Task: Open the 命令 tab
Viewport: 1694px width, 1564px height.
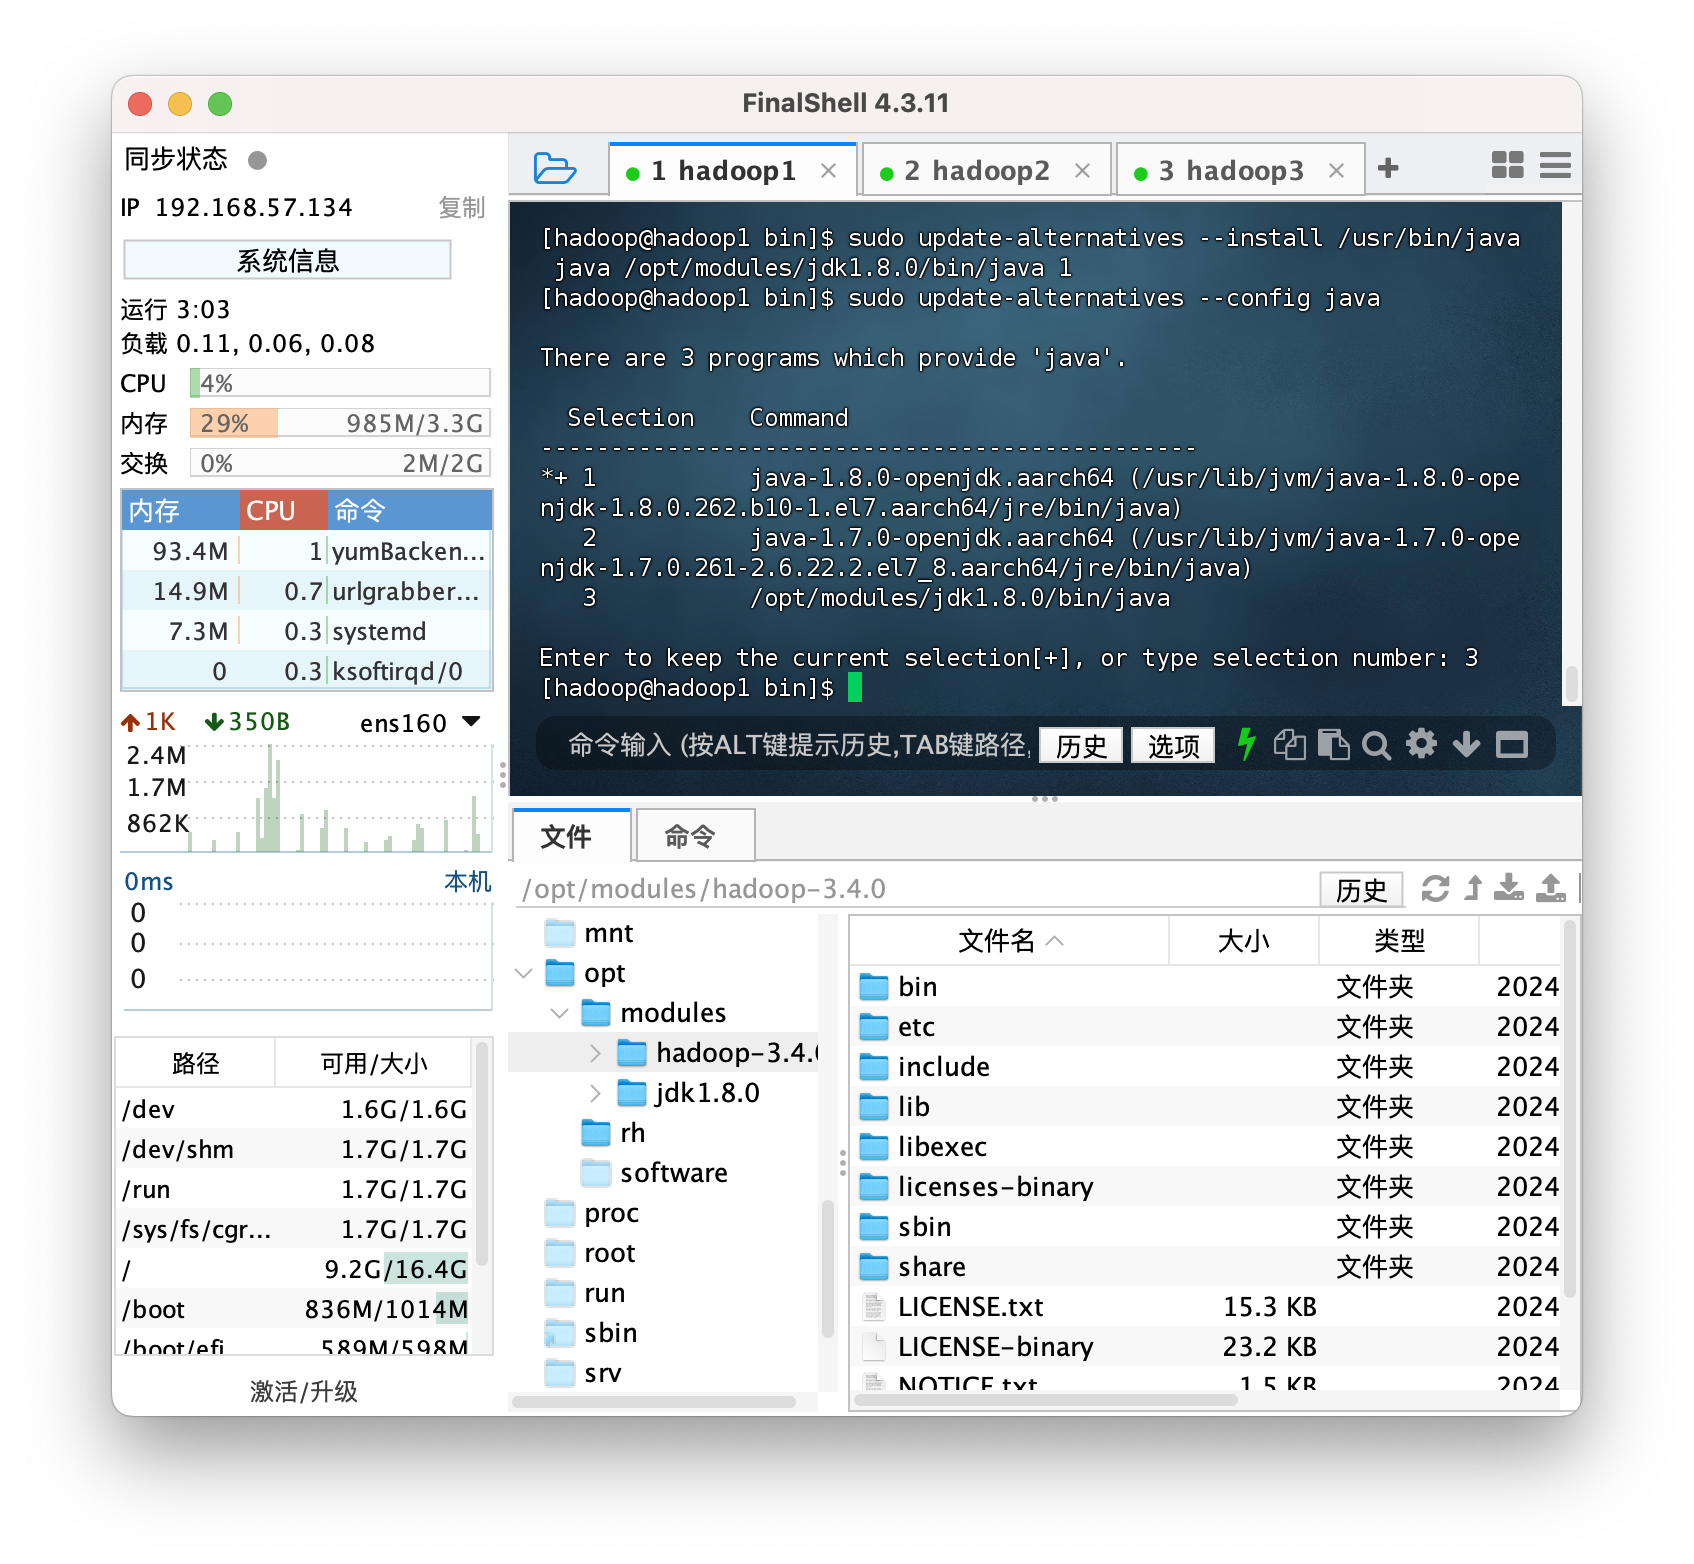Action: click(x=695, y=836)
